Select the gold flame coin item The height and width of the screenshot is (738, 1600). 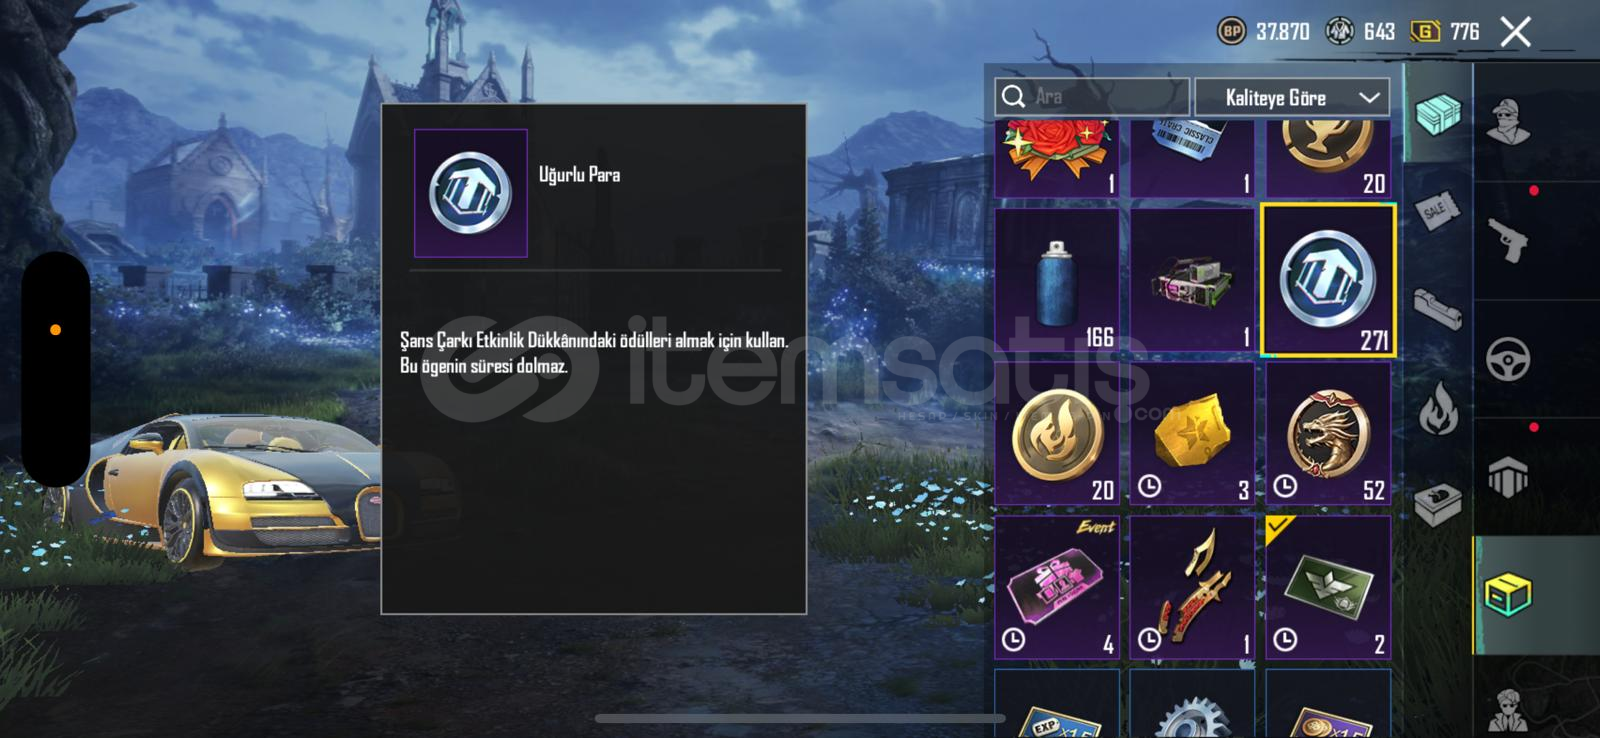pyautogui.click(x=1056, y=434)
